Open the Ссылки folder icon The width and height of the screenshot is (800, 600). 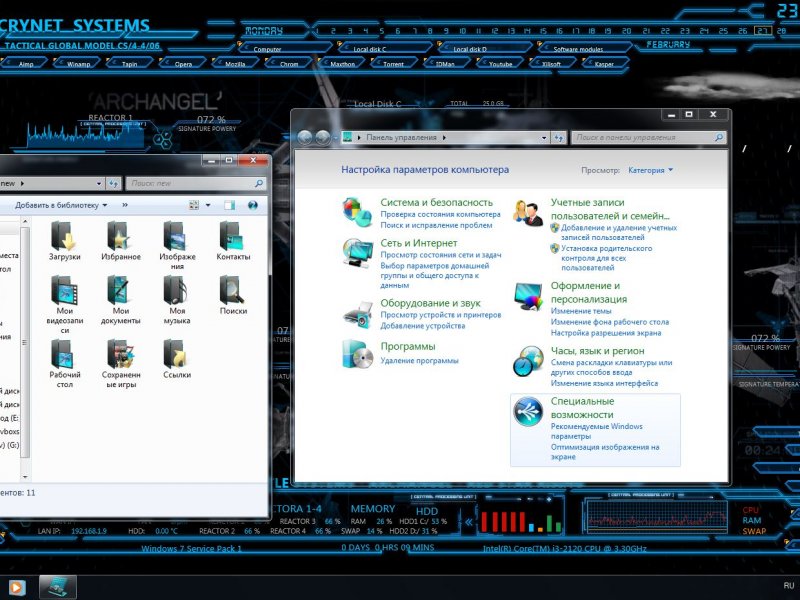pyautogui.click(x=177, y=354)
